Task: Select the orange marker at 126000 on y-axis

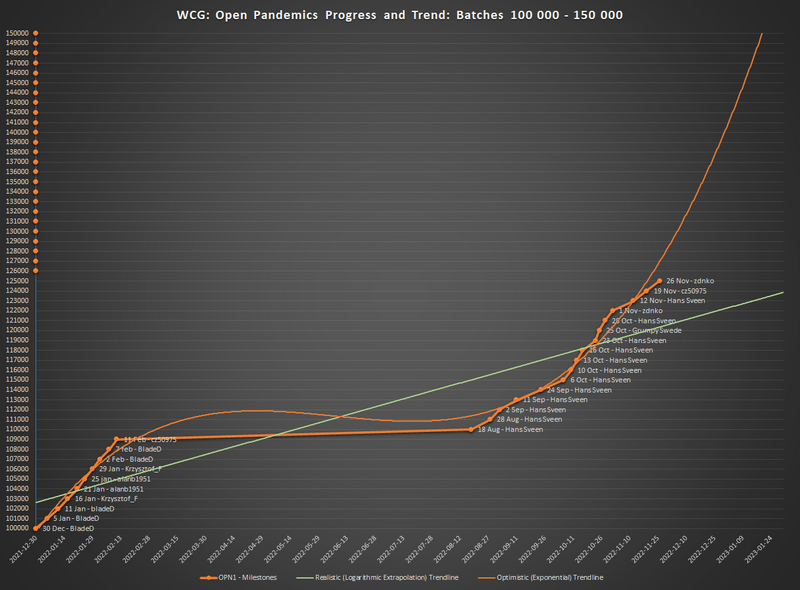Action: 36,271
